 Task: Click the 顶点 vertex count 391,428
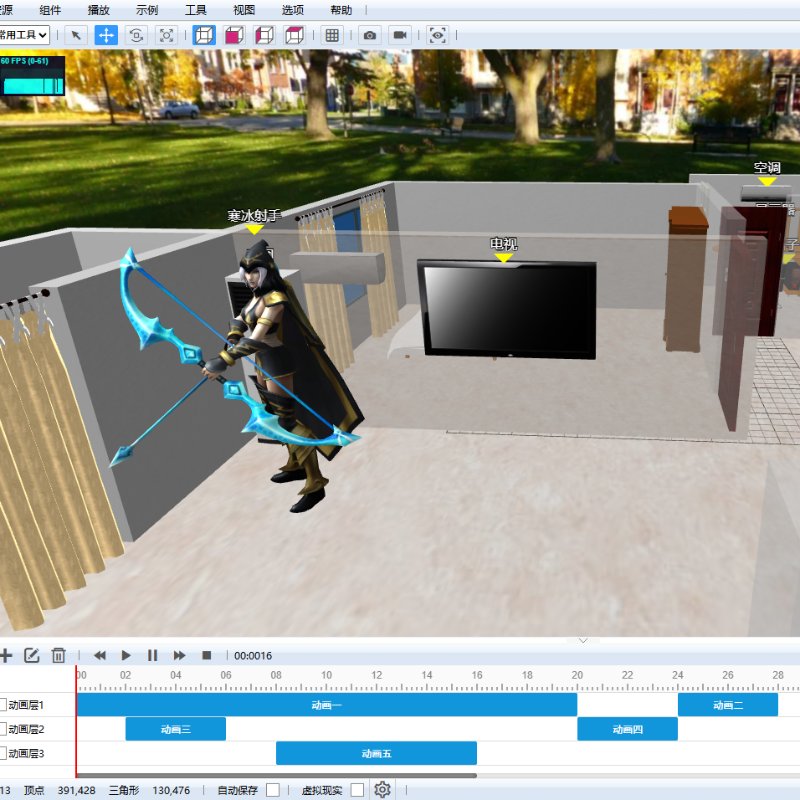point(76,790)
